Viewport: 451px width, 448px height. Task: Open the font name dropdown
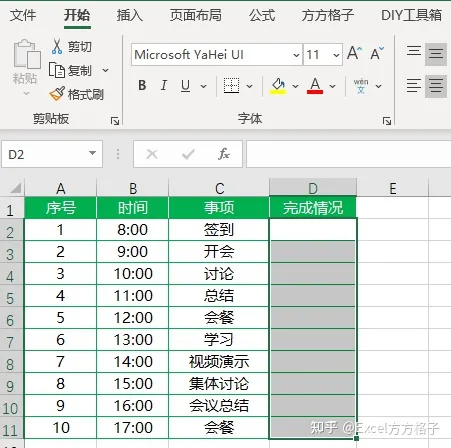pos(296,55)
